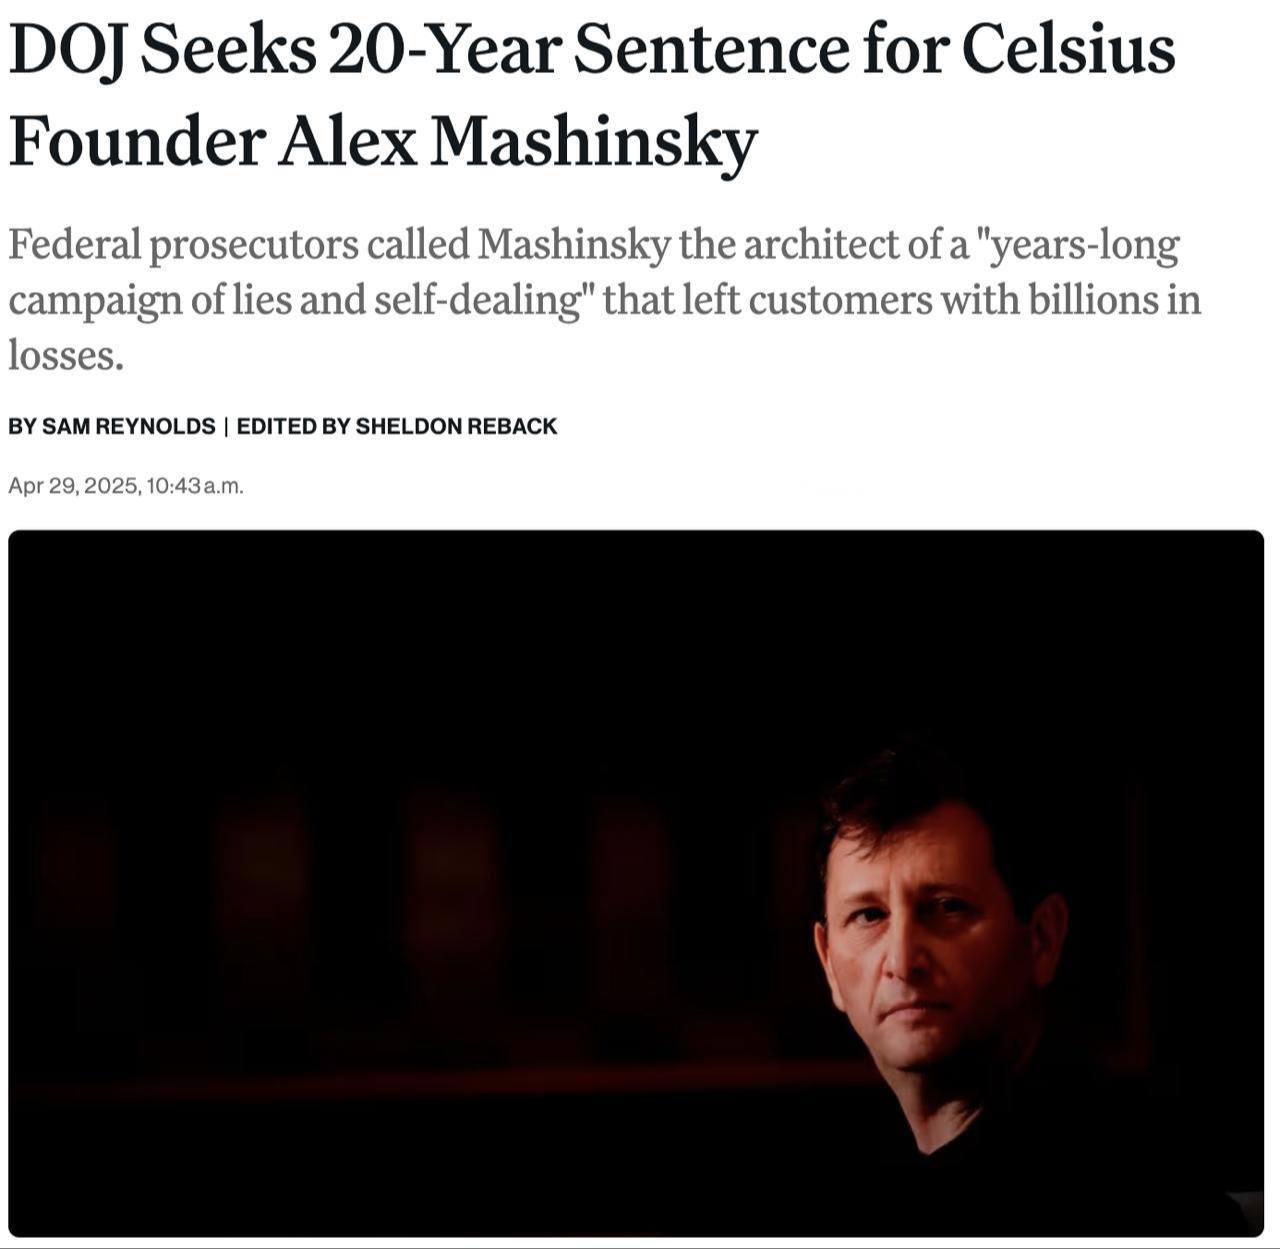
Task: Click the DOJ Seeks 20-Year Sentence headline
Action: coord(592,95)
